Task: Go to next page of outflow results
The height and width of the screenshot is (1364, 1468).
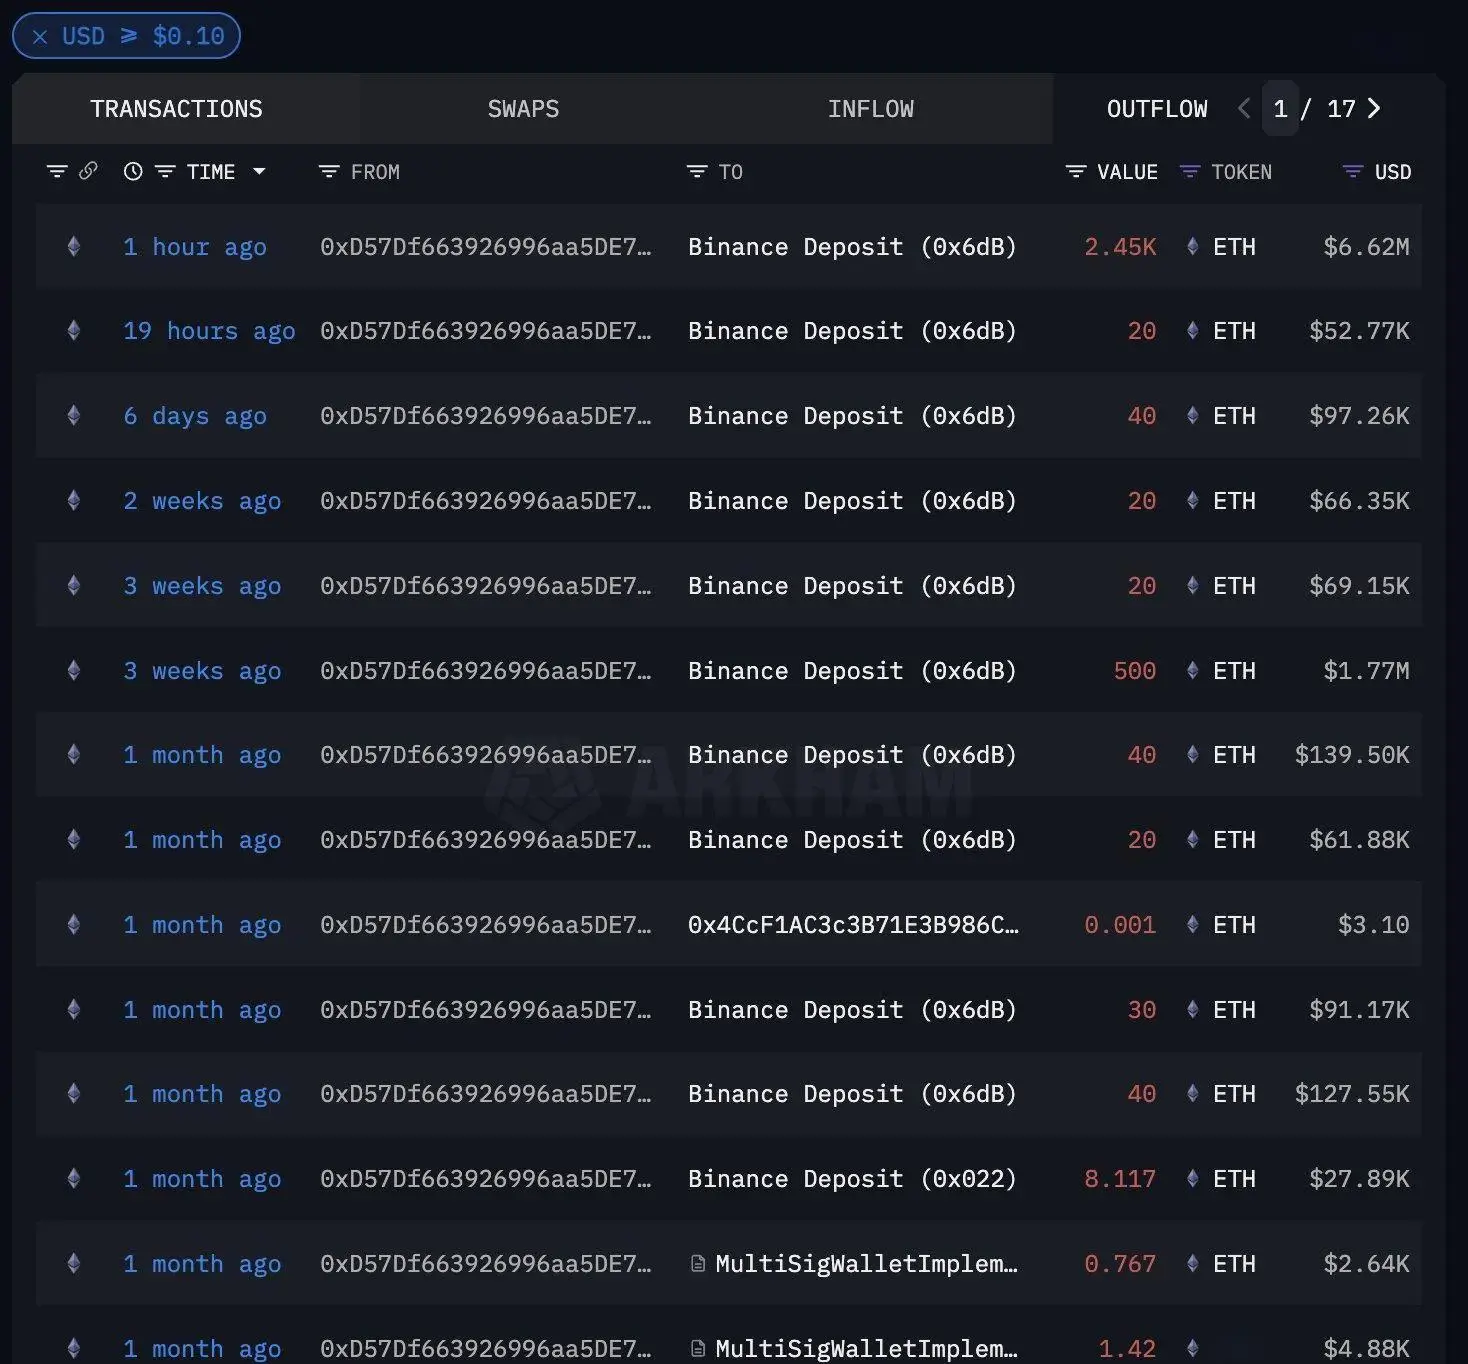Action: tap(1374, 108)
